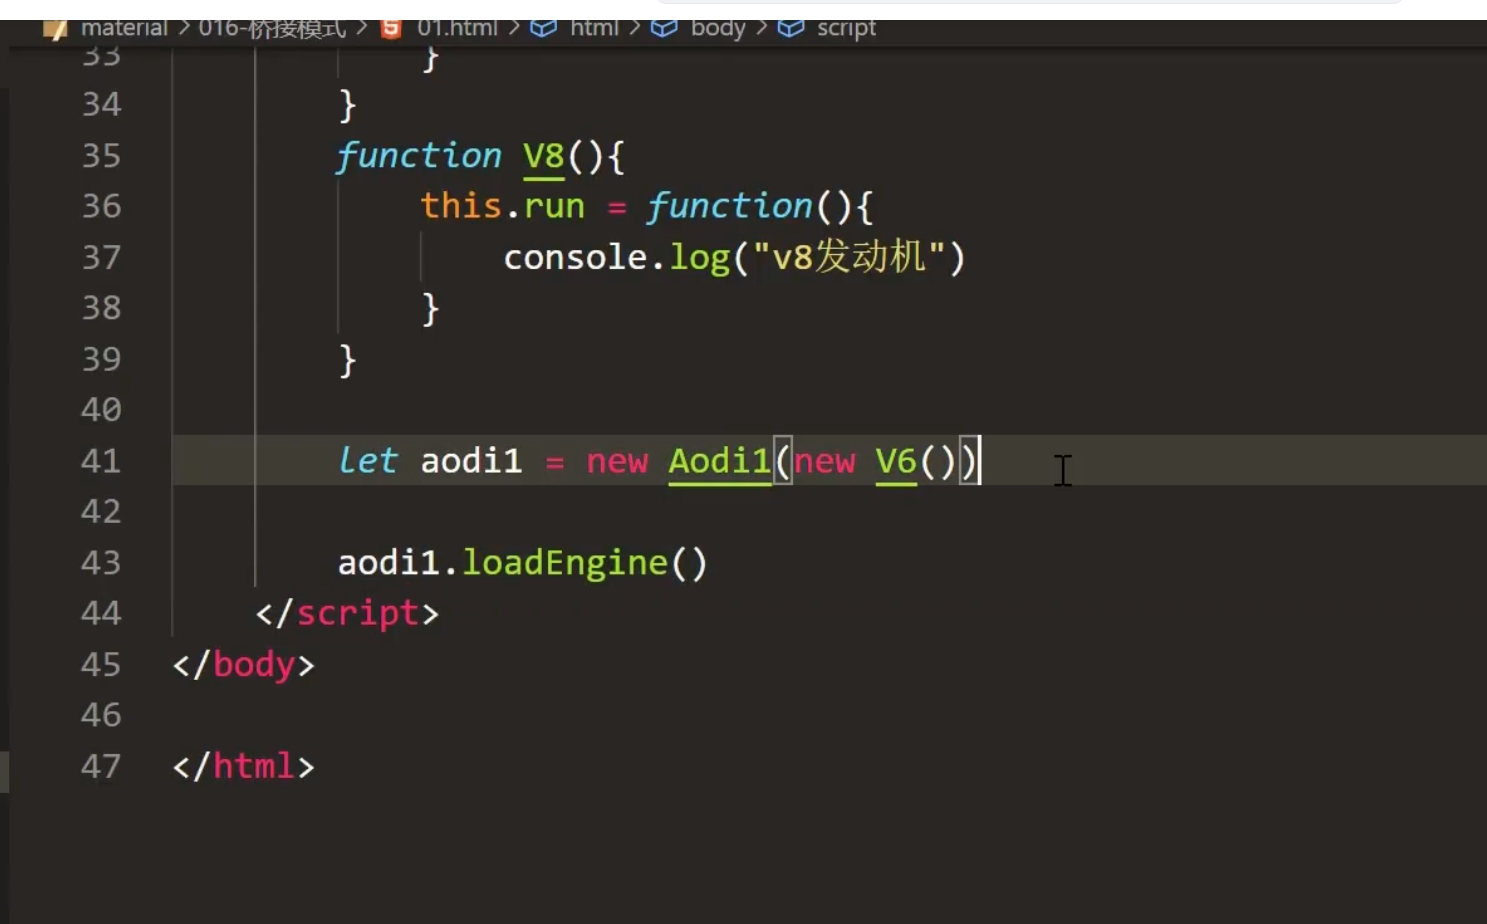Open the material folder breadcrumb
The image size is (1487, 924).
(124, 28)
